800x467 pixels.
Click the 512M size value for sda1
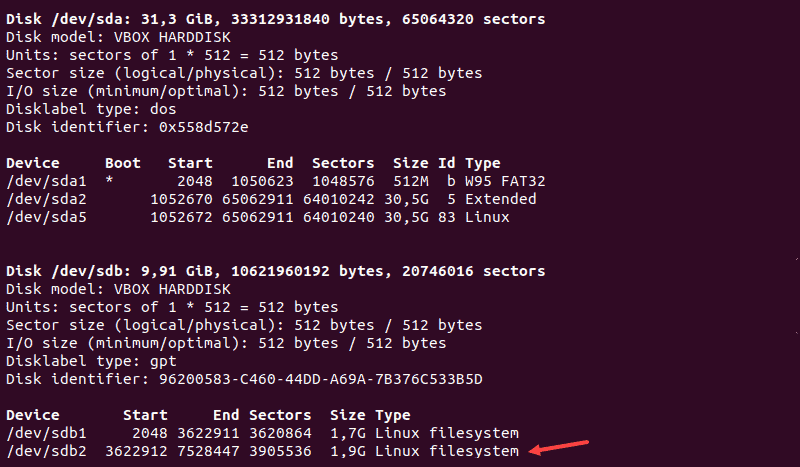411,181
